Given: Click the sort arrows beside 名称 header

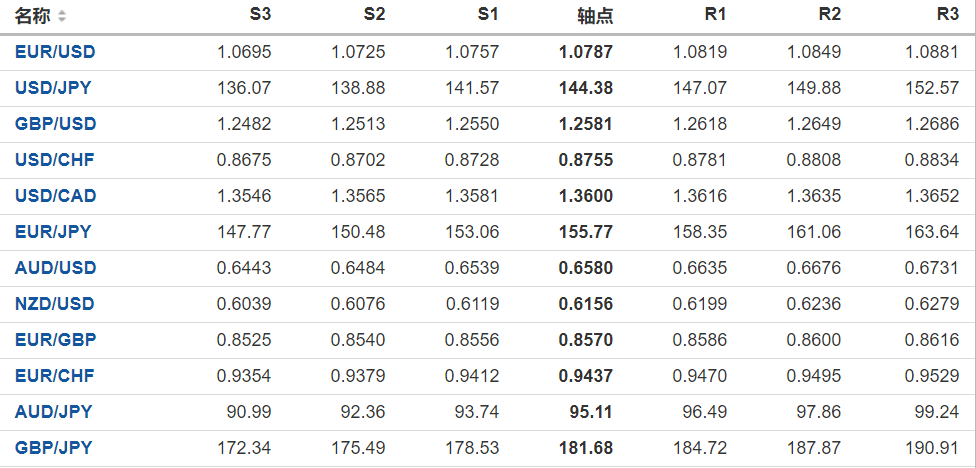Looking at the screenshot, I should pos(63,17).
